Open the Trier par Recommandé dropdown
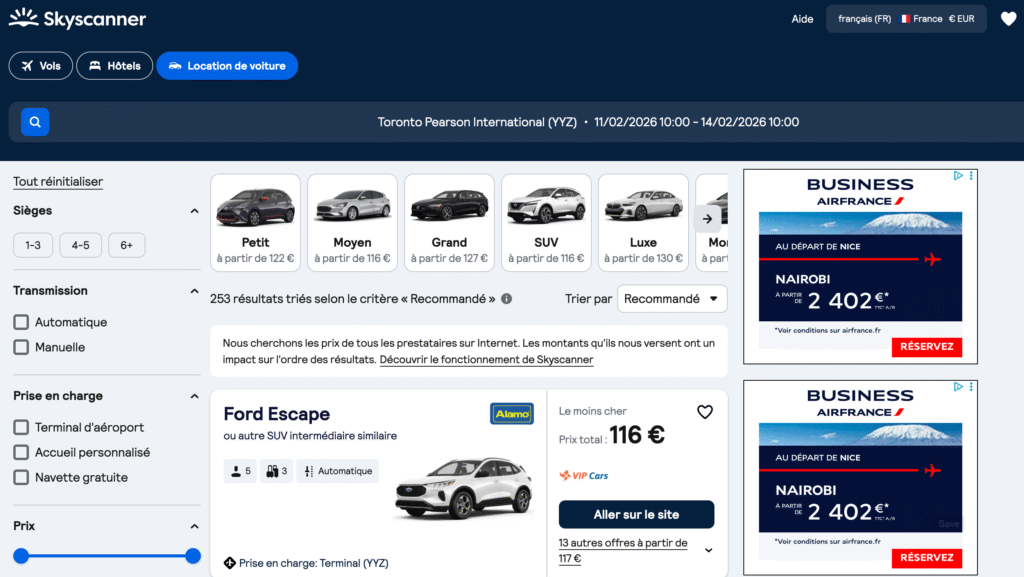This screenshot has width=1024, height=577. click(x=672, y=299)
